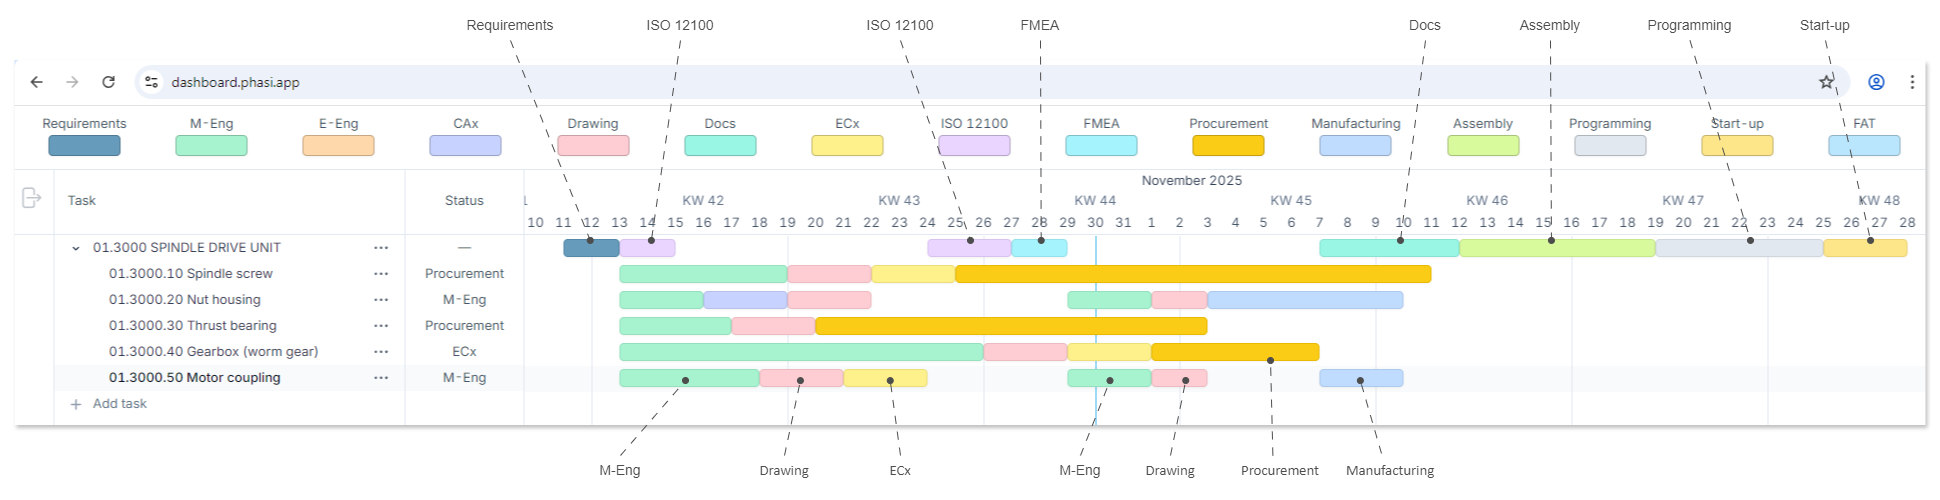Viewport: 1940px width, 500px height.
Task: Click the Requirements legend color swatch
Action: [84, 146]
